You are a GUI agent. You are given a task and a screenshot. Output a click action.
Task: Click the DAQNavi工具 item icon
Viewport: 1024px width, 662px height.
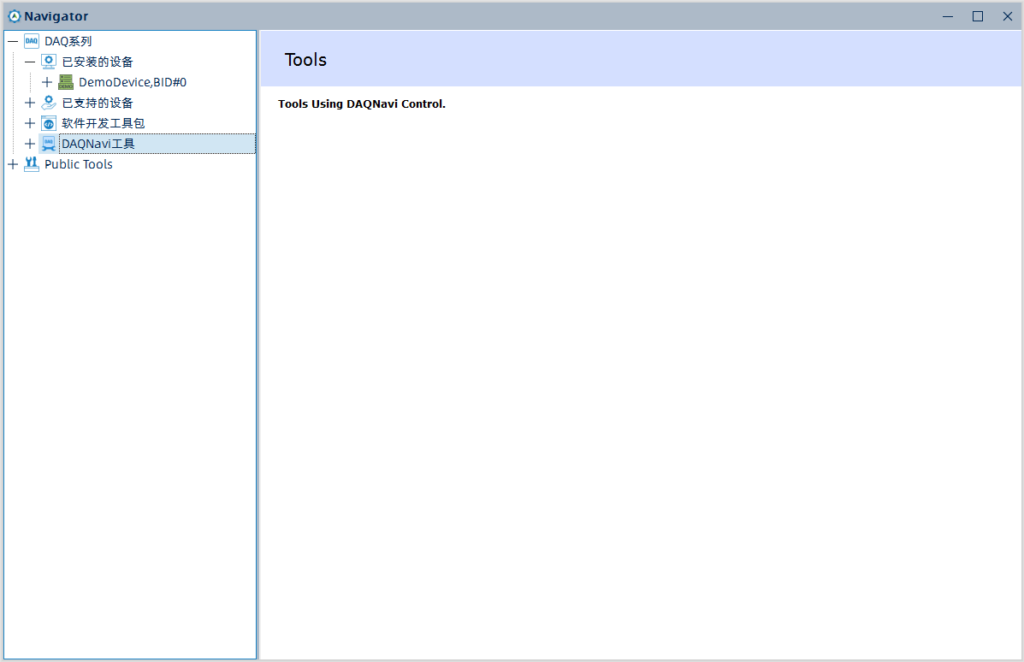(x=48, y=144)
